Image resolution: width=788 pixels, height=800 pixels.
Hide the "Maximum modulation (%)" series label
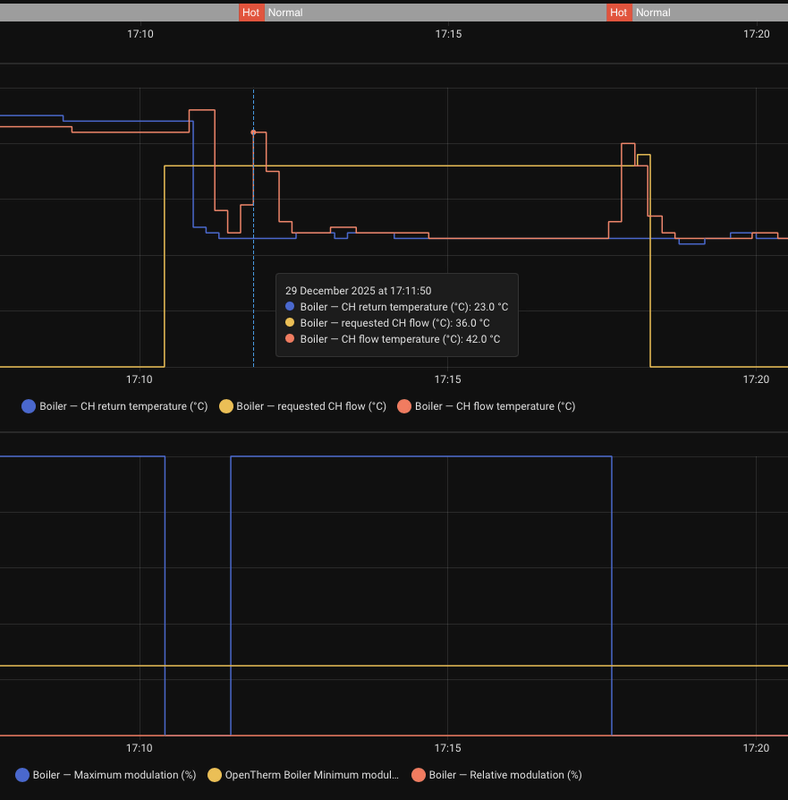point(114,775)
